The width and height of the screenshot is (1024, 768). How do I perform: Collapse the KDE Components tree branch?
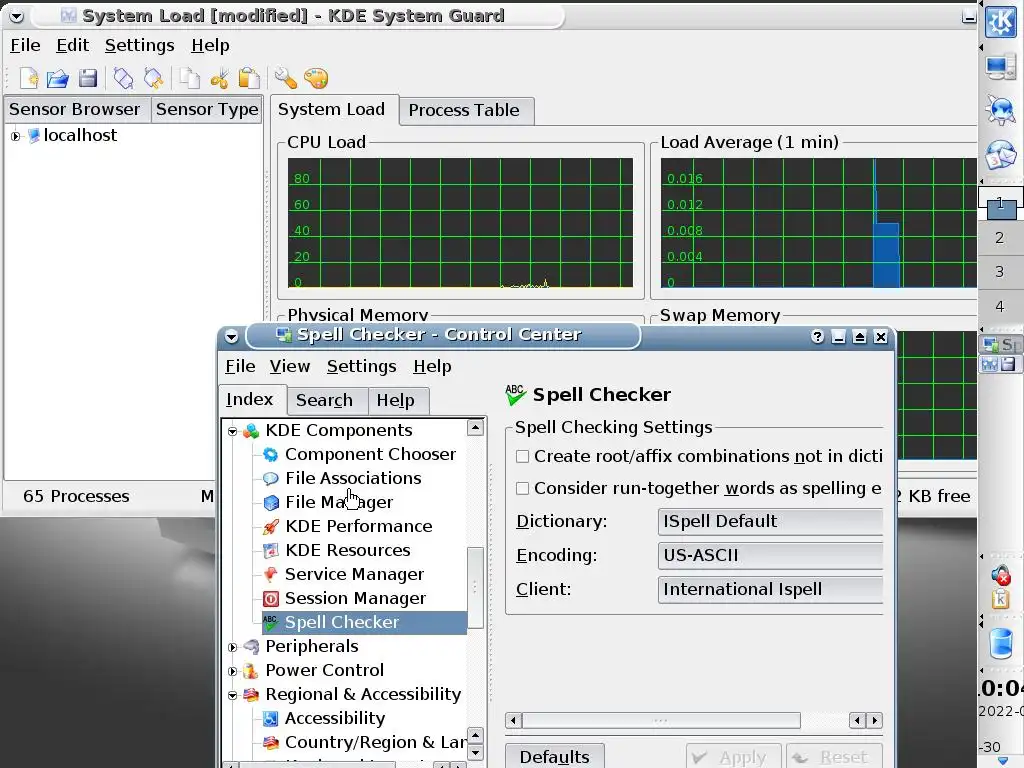click(232, 431)
